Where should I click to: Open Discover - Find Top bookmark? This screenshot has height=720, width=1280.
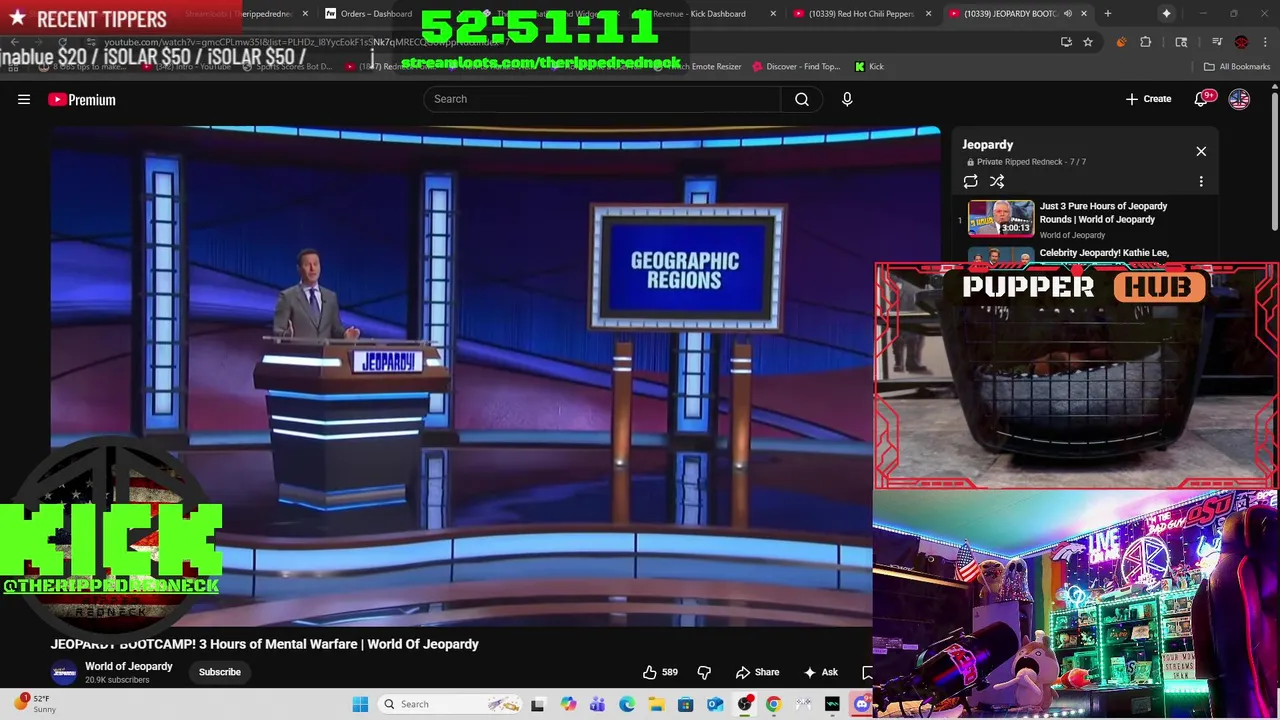coord(795,67)
